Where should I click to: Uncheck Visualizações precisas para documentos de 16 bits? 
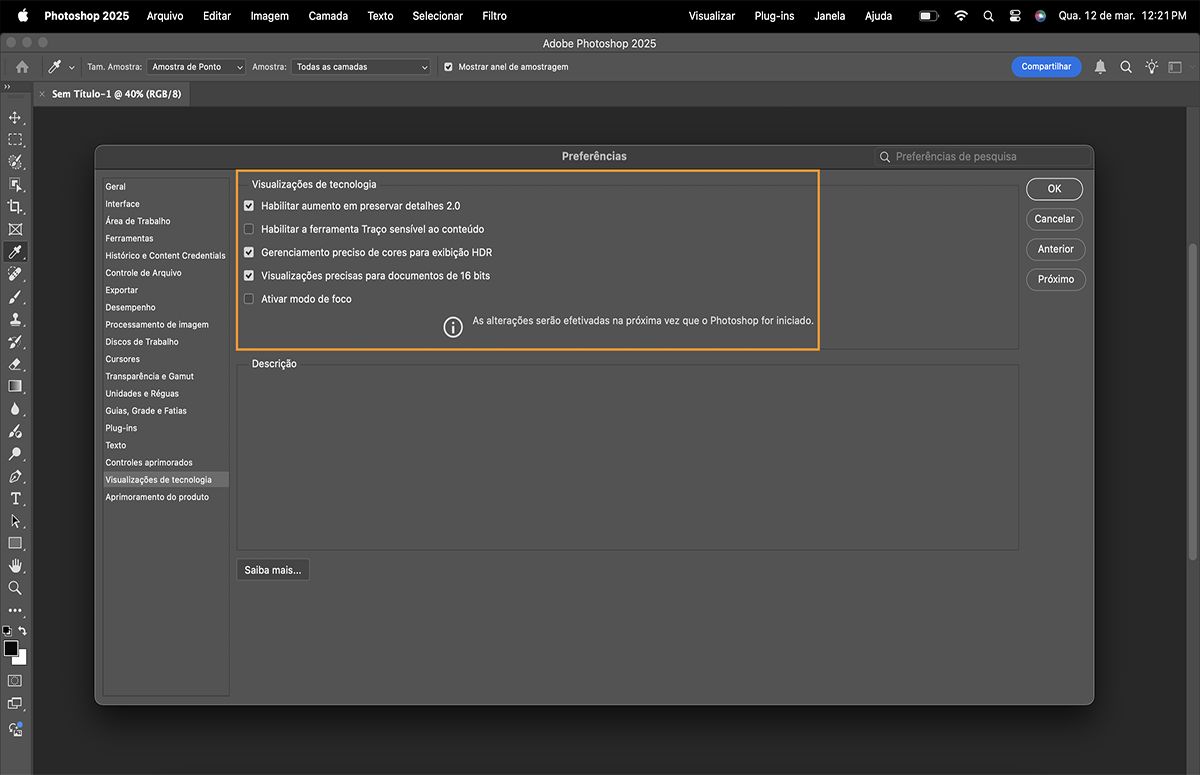[x=249, y=276]
